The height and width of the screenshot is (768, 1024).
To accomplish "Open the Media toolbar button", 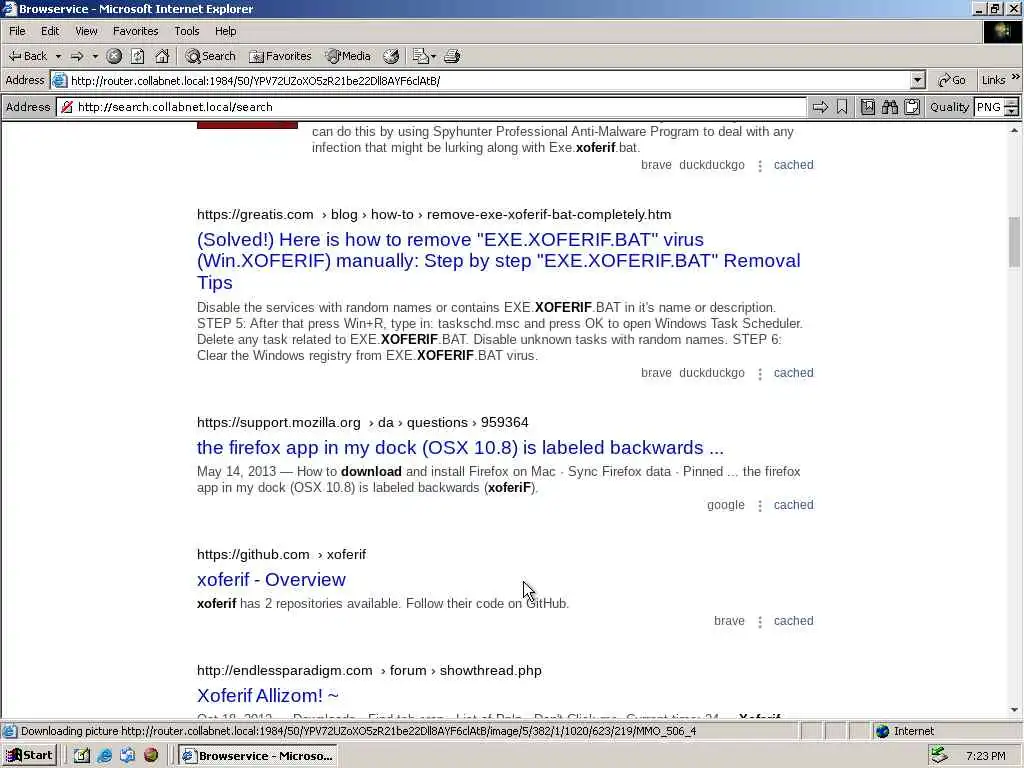I will click(348, 56).
